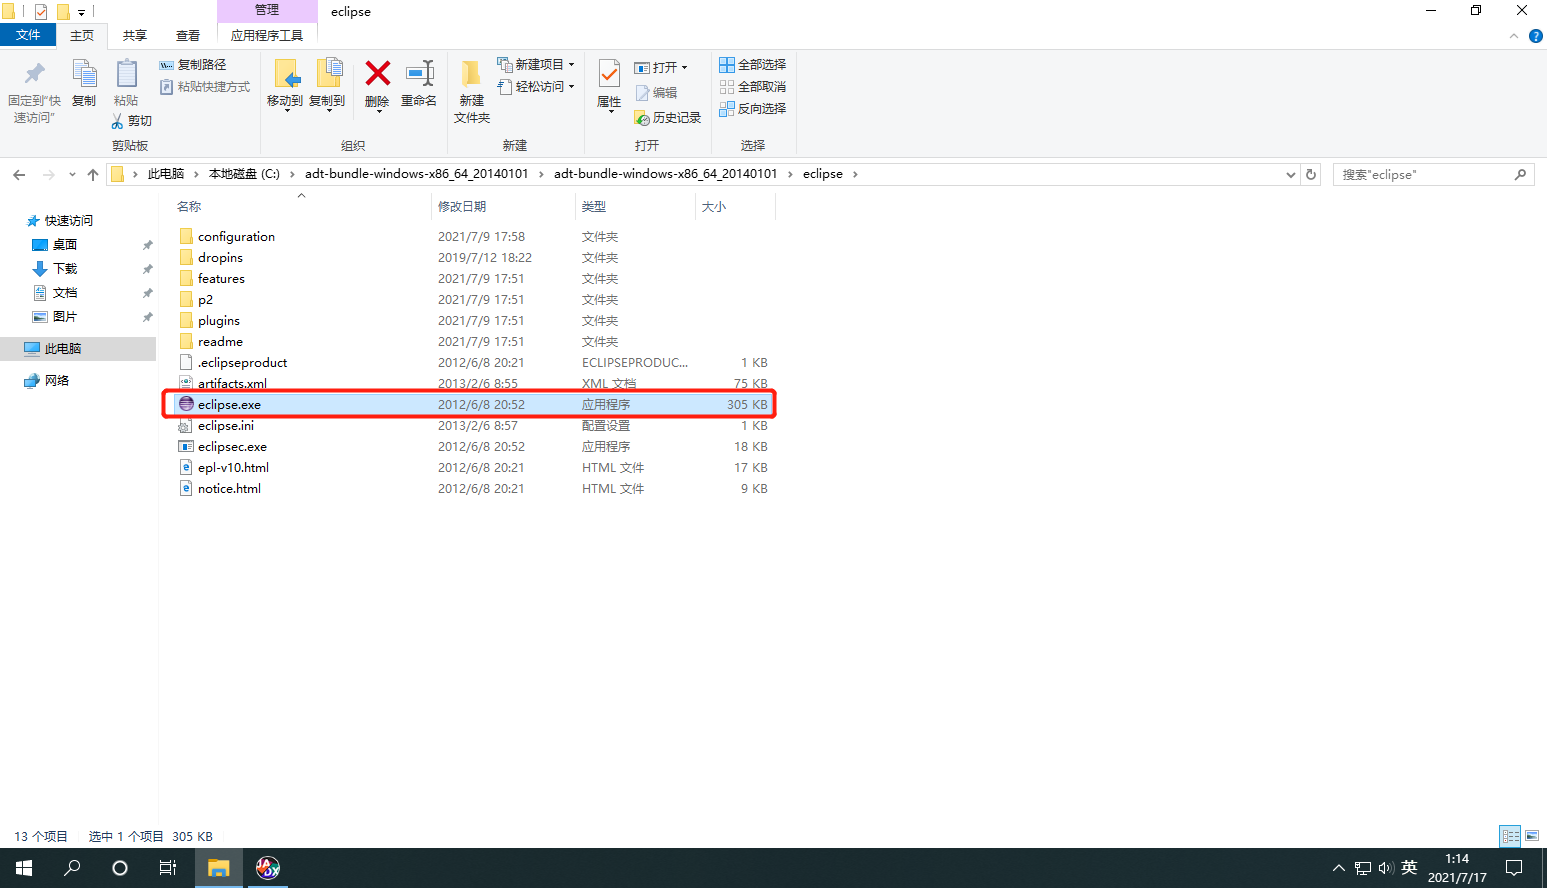Expand the Open button dropdown
The width and height of the screenshot is (1547, 888).
click(x=685, y=68)
